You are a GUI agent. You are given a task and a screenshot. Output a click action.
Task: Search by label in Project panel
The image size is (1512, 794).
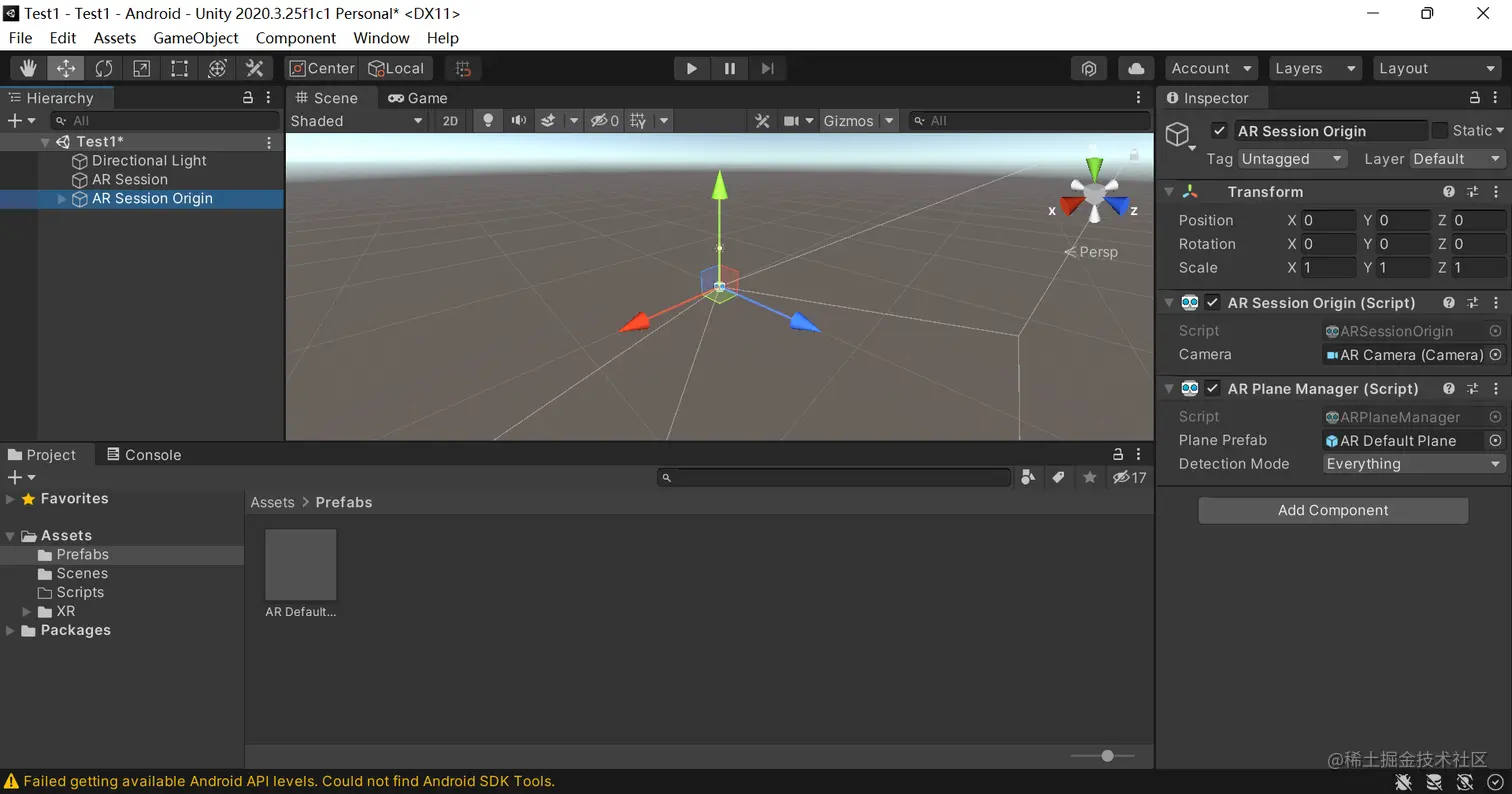[1058, 477]
